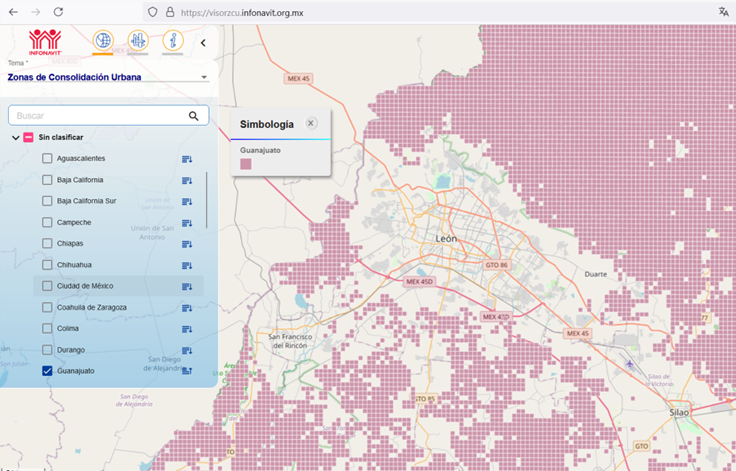Check the Baja California Sur checkbox
The width and height of the screenshot is (736, 471).
47,201
